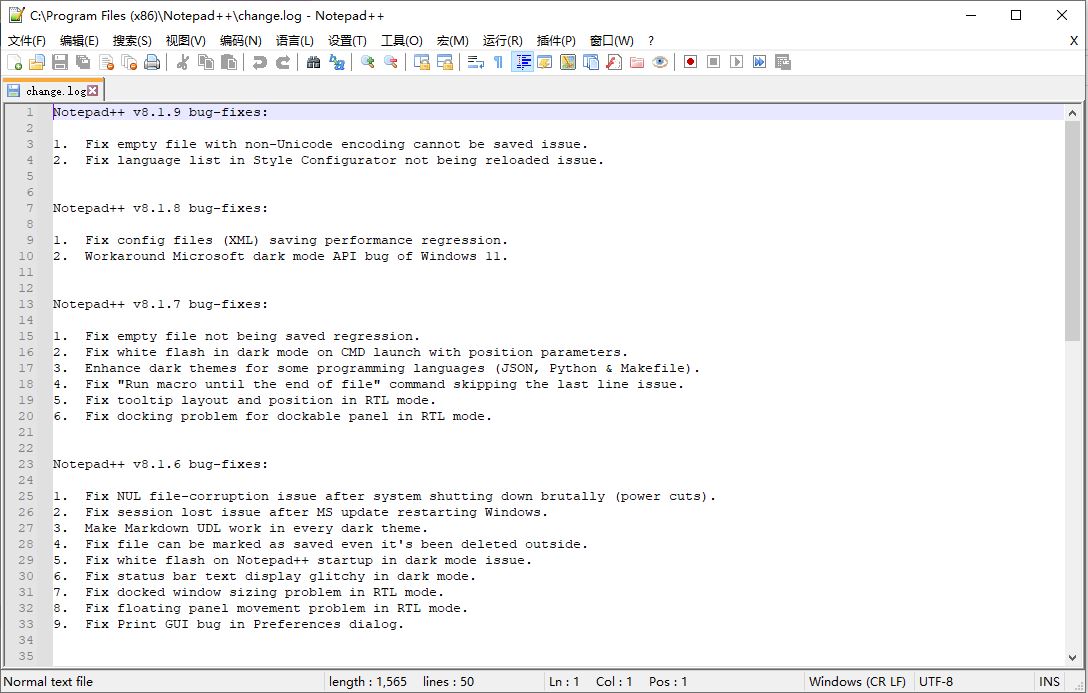Toggle the highlighted indent guide button
The height and width of the screenshot is (693, 1088).
(x=522, y=62)
